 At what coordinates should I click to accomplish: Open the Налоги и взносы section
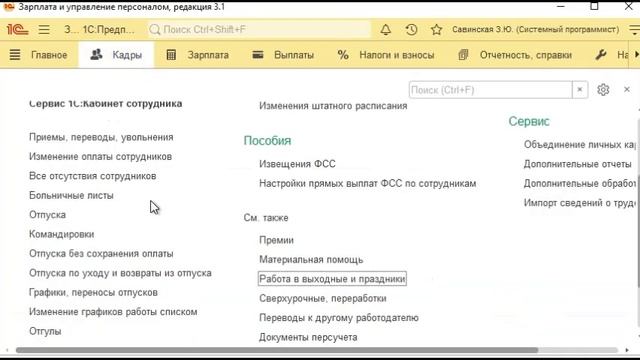[396, 55]
